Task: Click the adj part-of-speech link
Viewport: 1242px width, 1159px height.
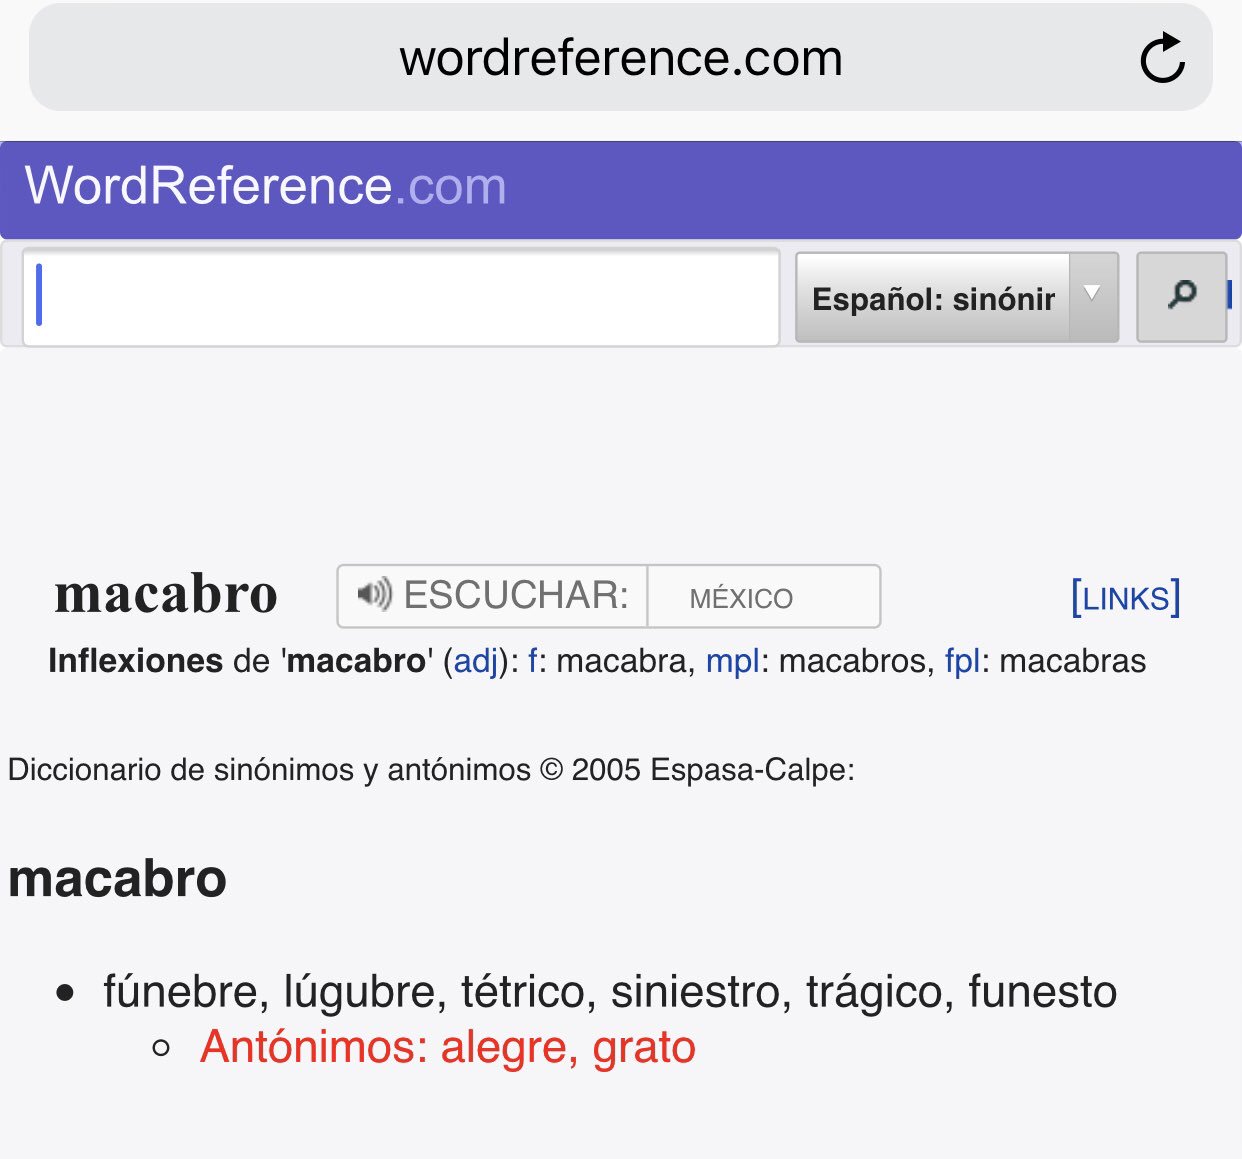Action: 478,661
